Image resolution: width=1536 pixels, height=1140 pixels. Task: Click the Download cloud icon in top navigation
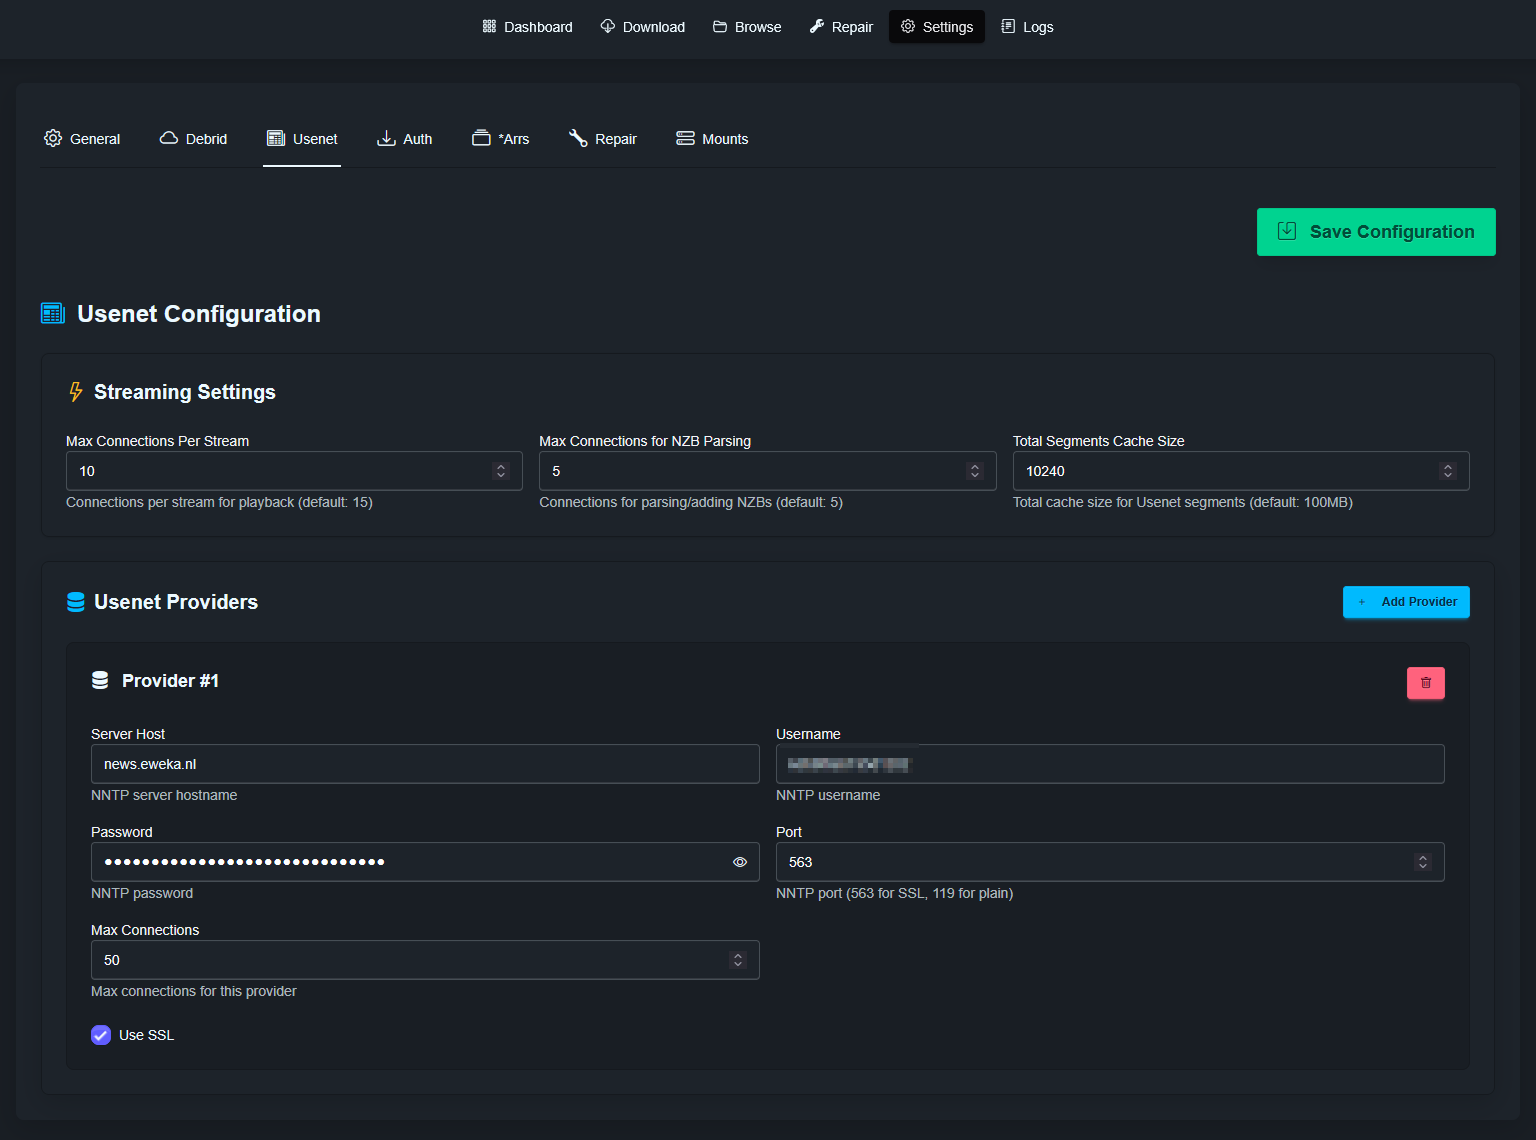pyautogui.click(x=608, y=27)
